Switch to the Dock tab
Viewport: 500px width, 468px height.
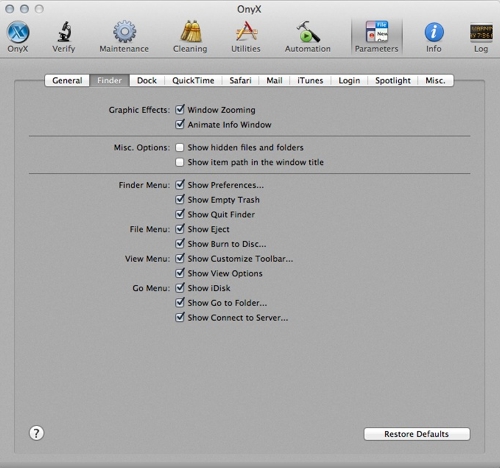click(x=147, y=80)
